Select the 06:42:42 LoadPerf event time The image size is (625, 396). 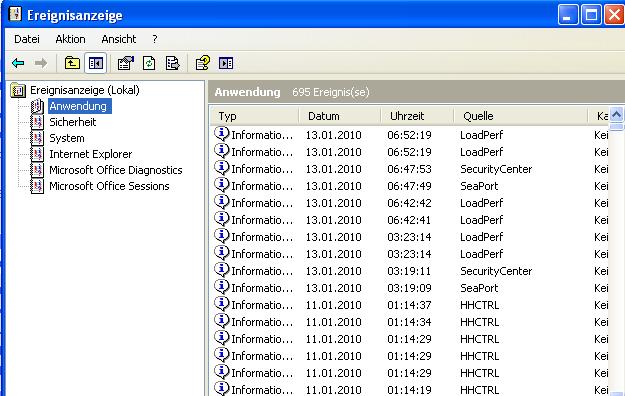click(x=409, y=203)
